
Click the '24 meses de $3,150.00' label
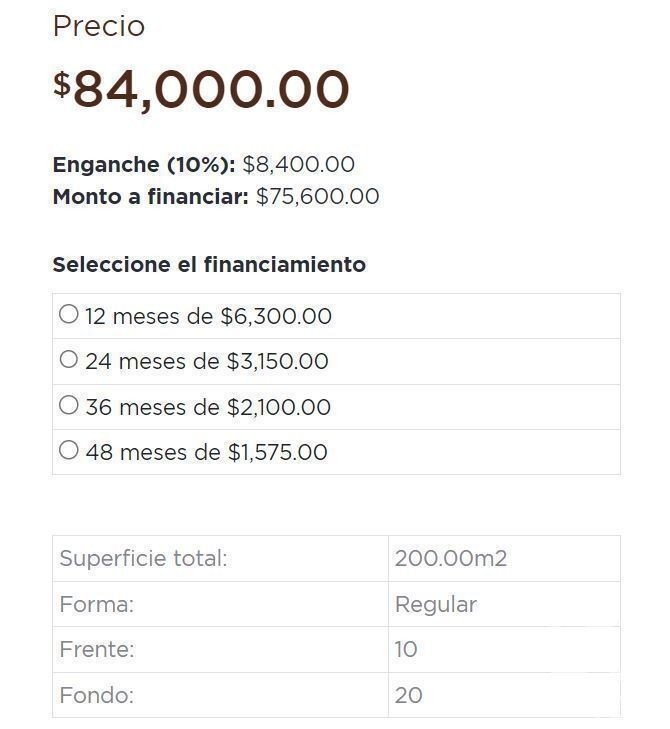207,362
